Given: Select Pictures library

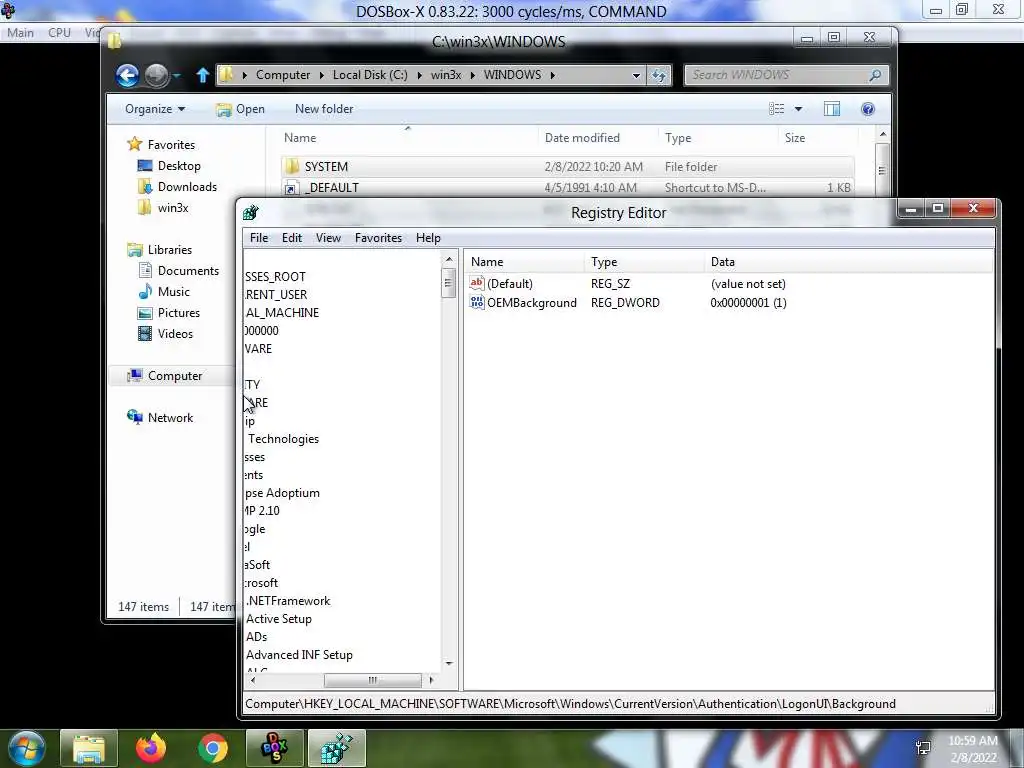Looking at the screenshot, I should click(x=169, y=313).
